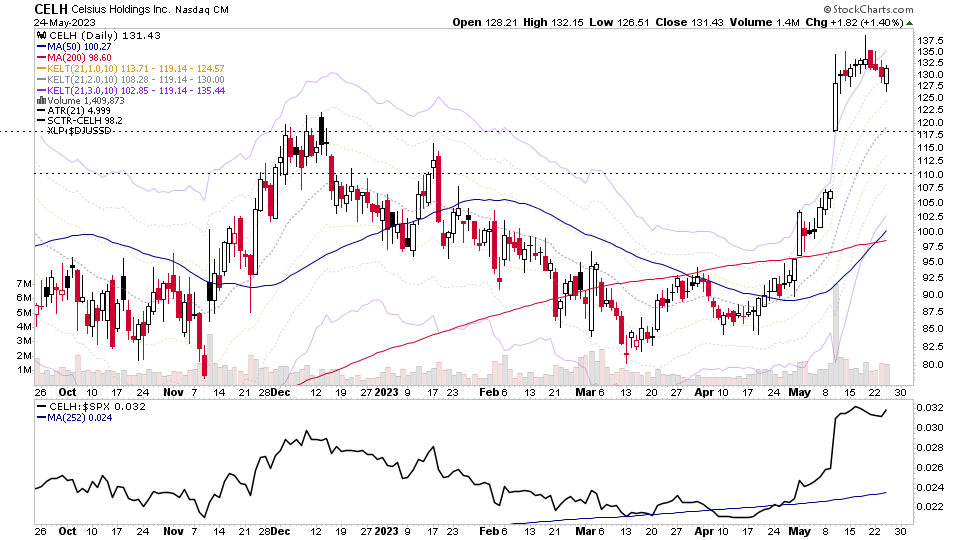960x540 pixels.
Task: Click the 0.026 ratio axis label
Action: coord(930,468)
